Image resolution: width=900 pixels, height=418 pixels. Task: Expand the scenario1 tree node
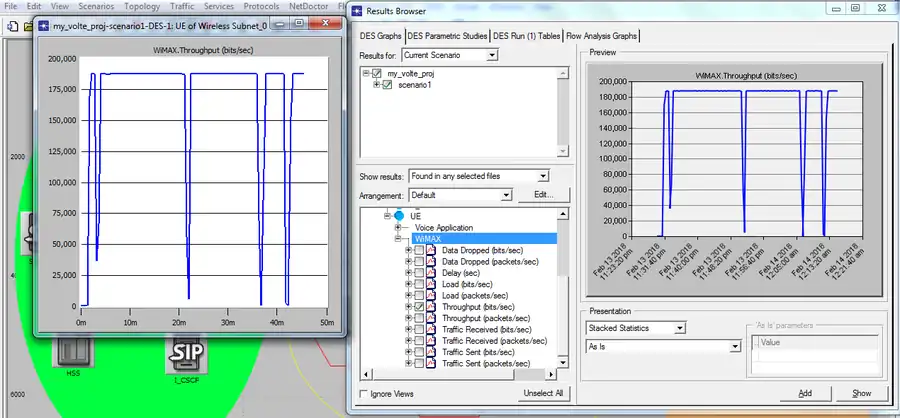[377, 85]
